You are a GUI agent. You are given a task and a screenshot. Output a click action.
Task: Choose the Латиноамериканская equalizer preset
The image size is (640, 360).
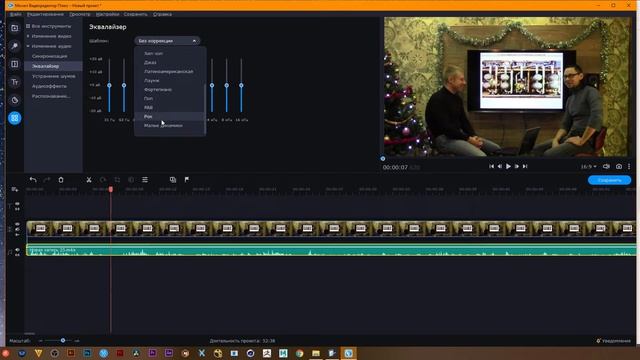tap(170, 71)
